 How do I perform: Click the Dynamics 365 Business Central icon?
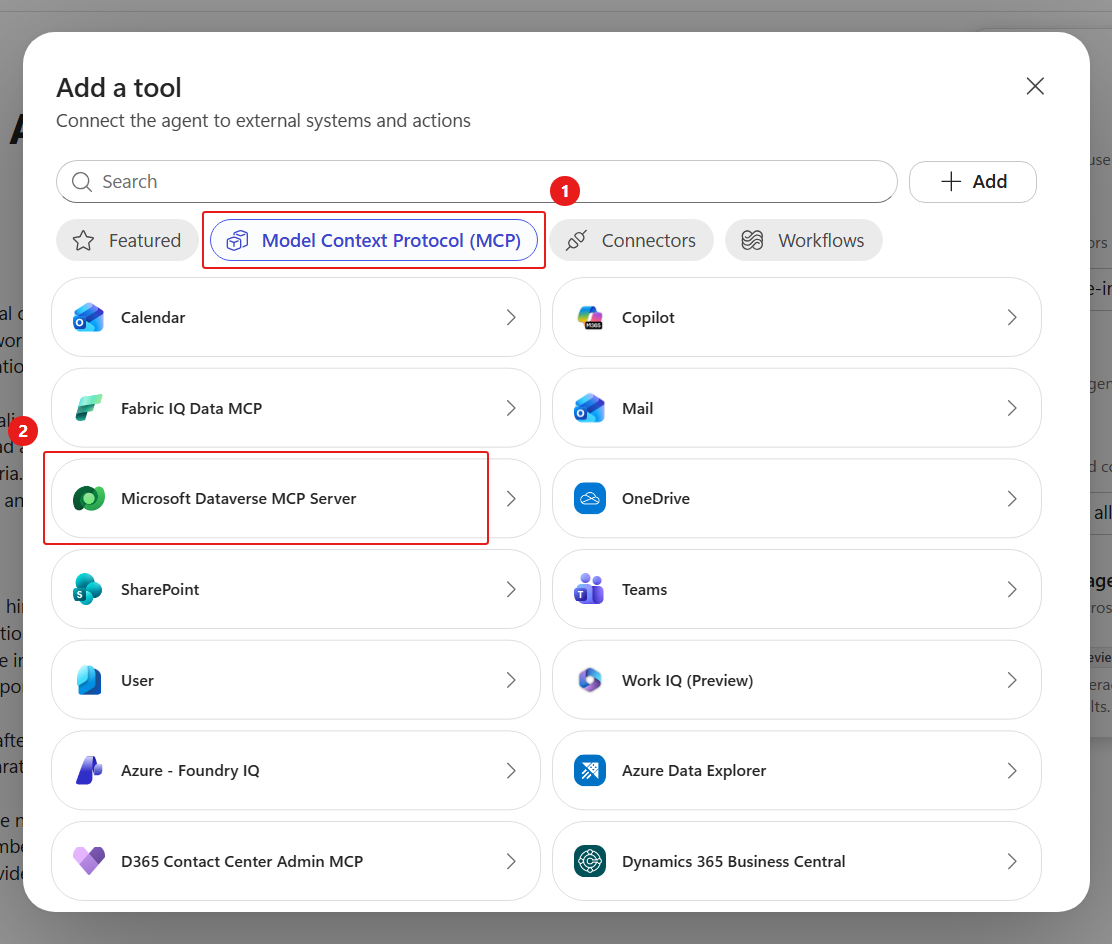[590, 861]
